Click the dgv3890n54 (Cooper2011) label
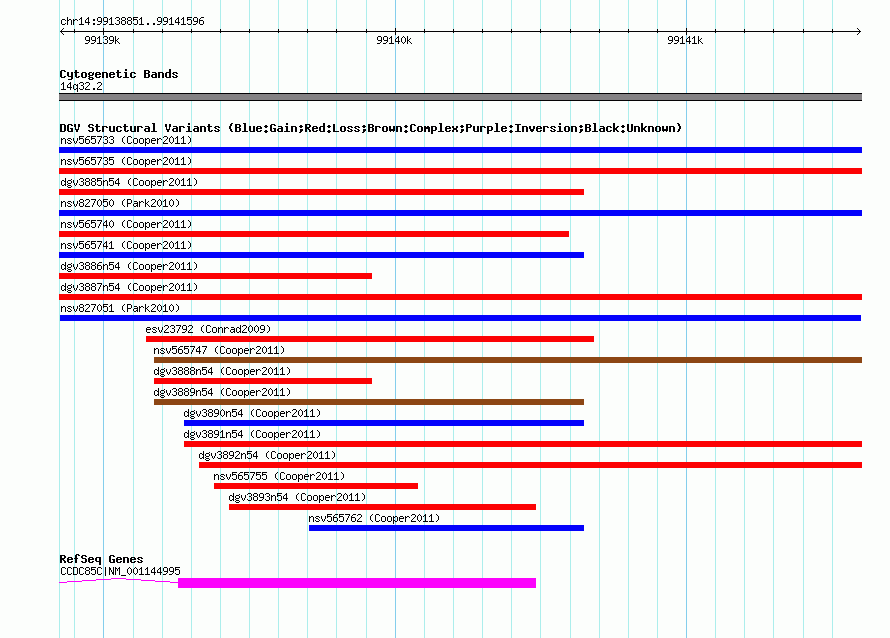Viewport: 890px width, 638px height. [252, 413]
